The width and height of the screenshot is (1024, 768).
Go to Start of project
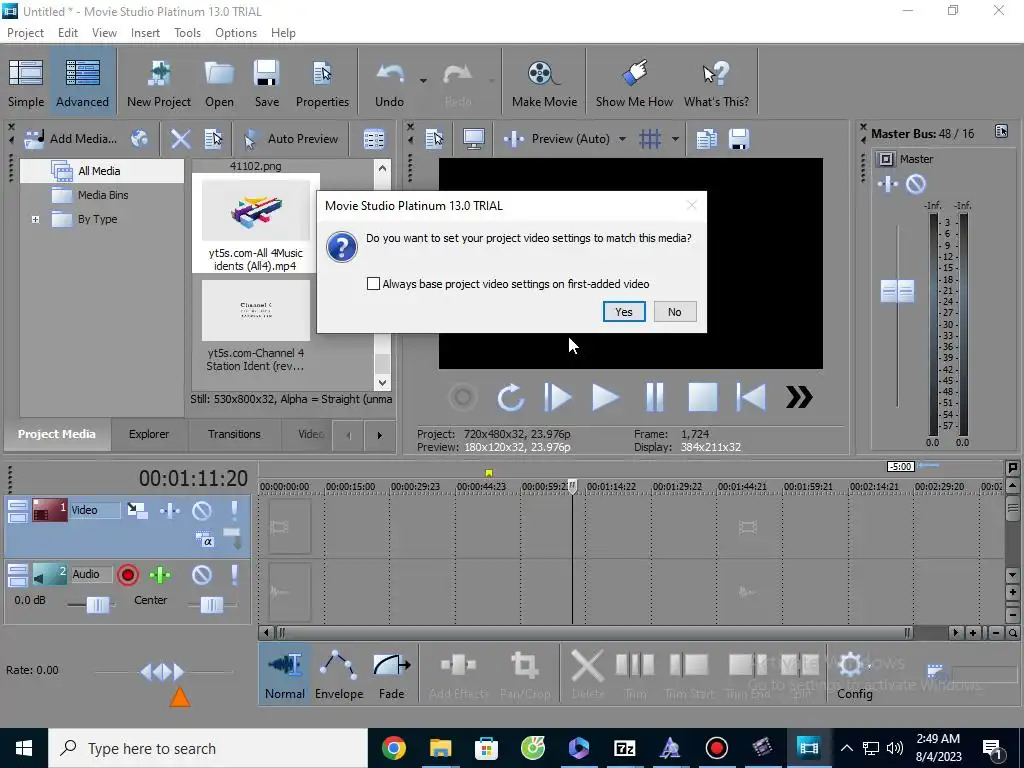(751, 397)
